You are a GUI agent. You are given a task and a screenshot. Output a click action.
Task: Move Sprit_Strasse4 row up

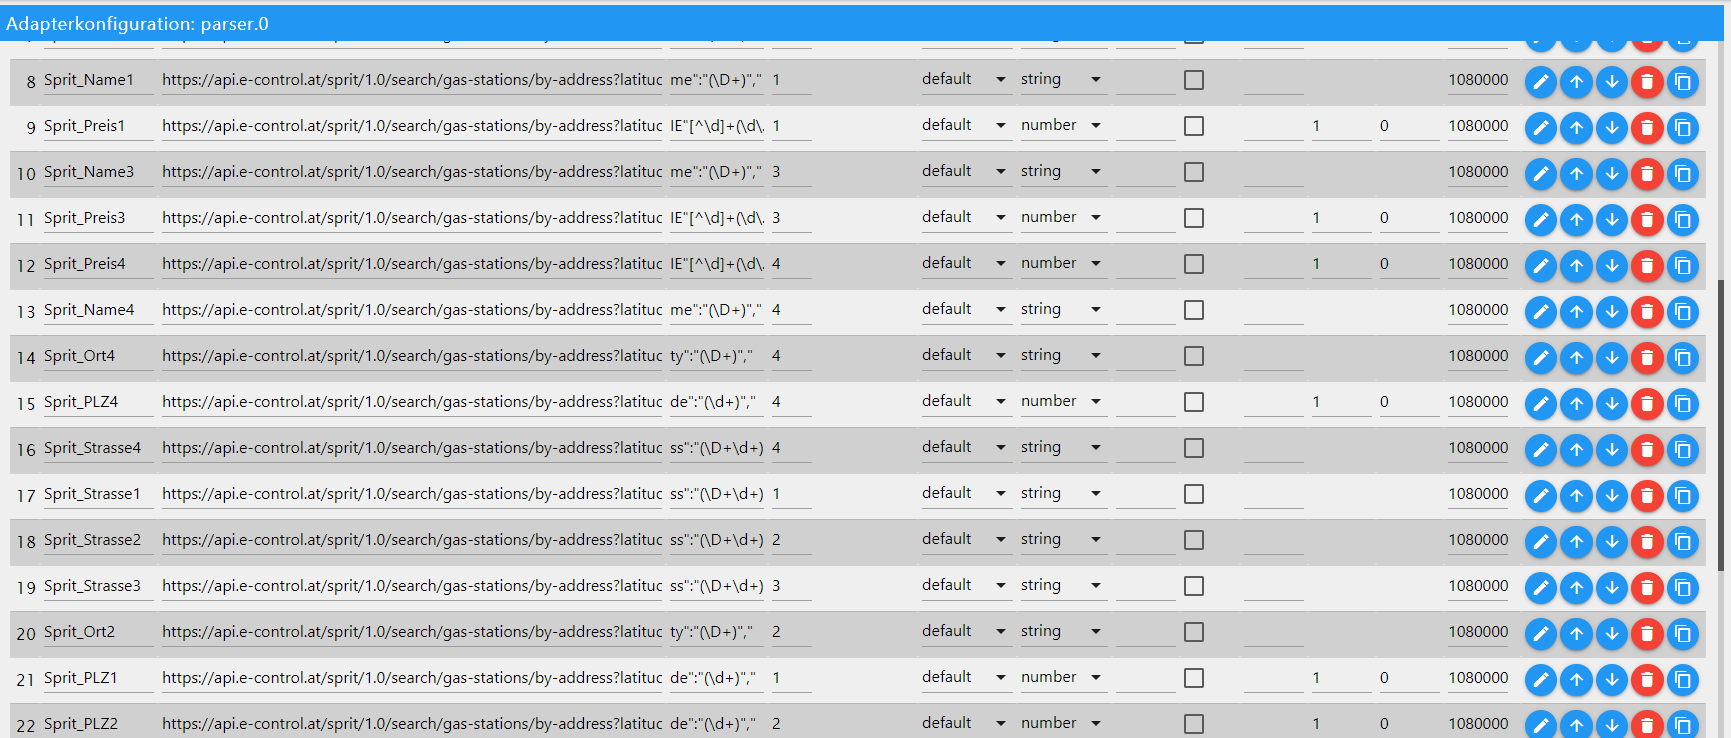1576,449
